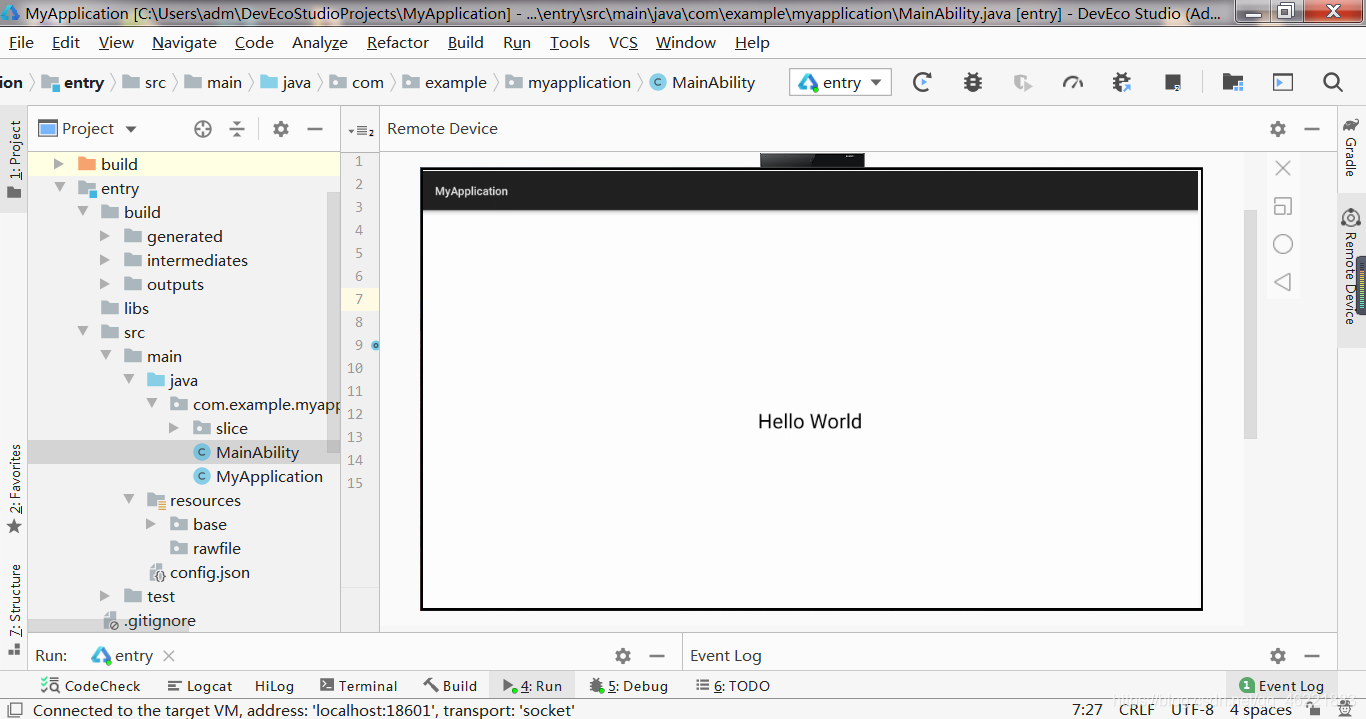Open the File menu
The height and width of the screenshot is (719, 1366).
pyautogui.click(x=21, y=42)
